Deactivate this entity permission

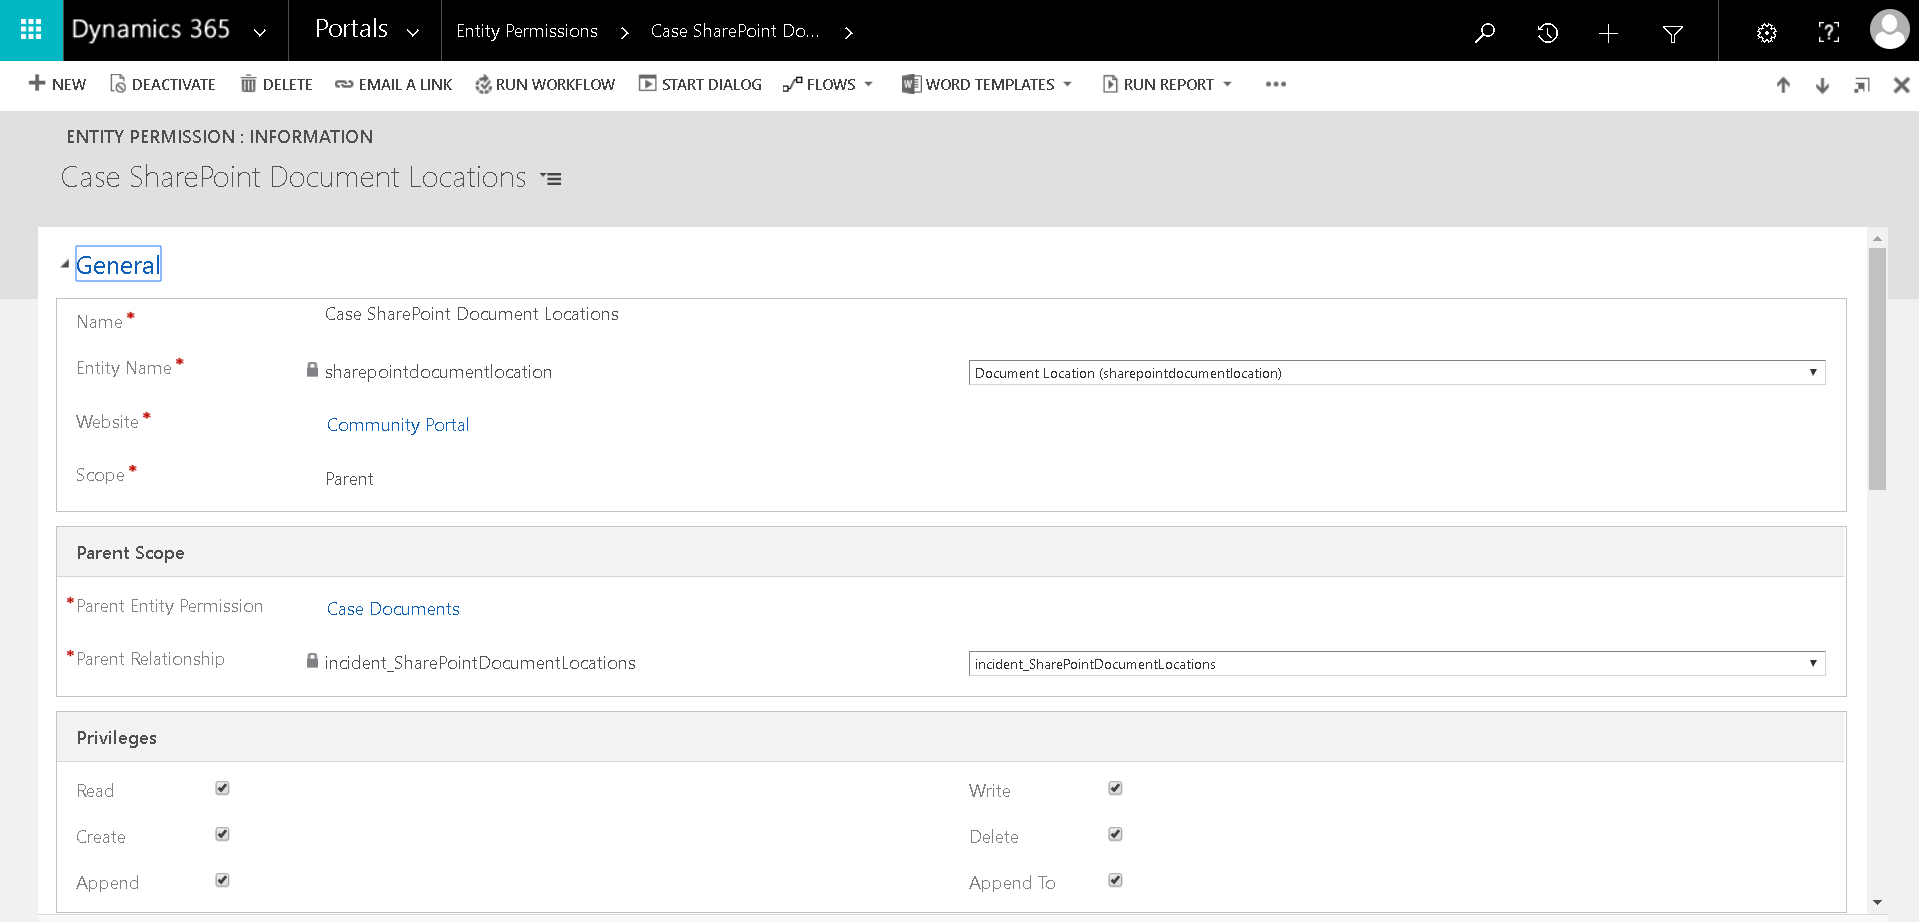pos(162,84)
